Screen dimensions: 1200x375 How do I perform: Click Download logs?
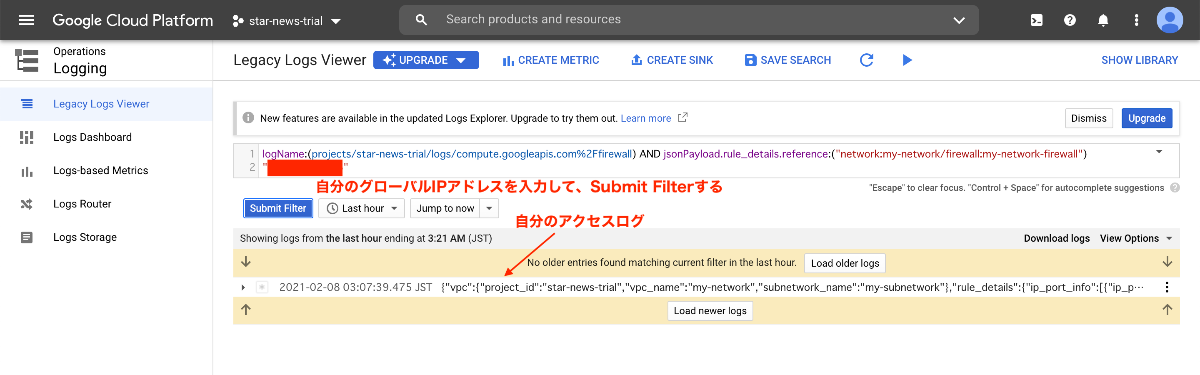tap(1057, 238)
